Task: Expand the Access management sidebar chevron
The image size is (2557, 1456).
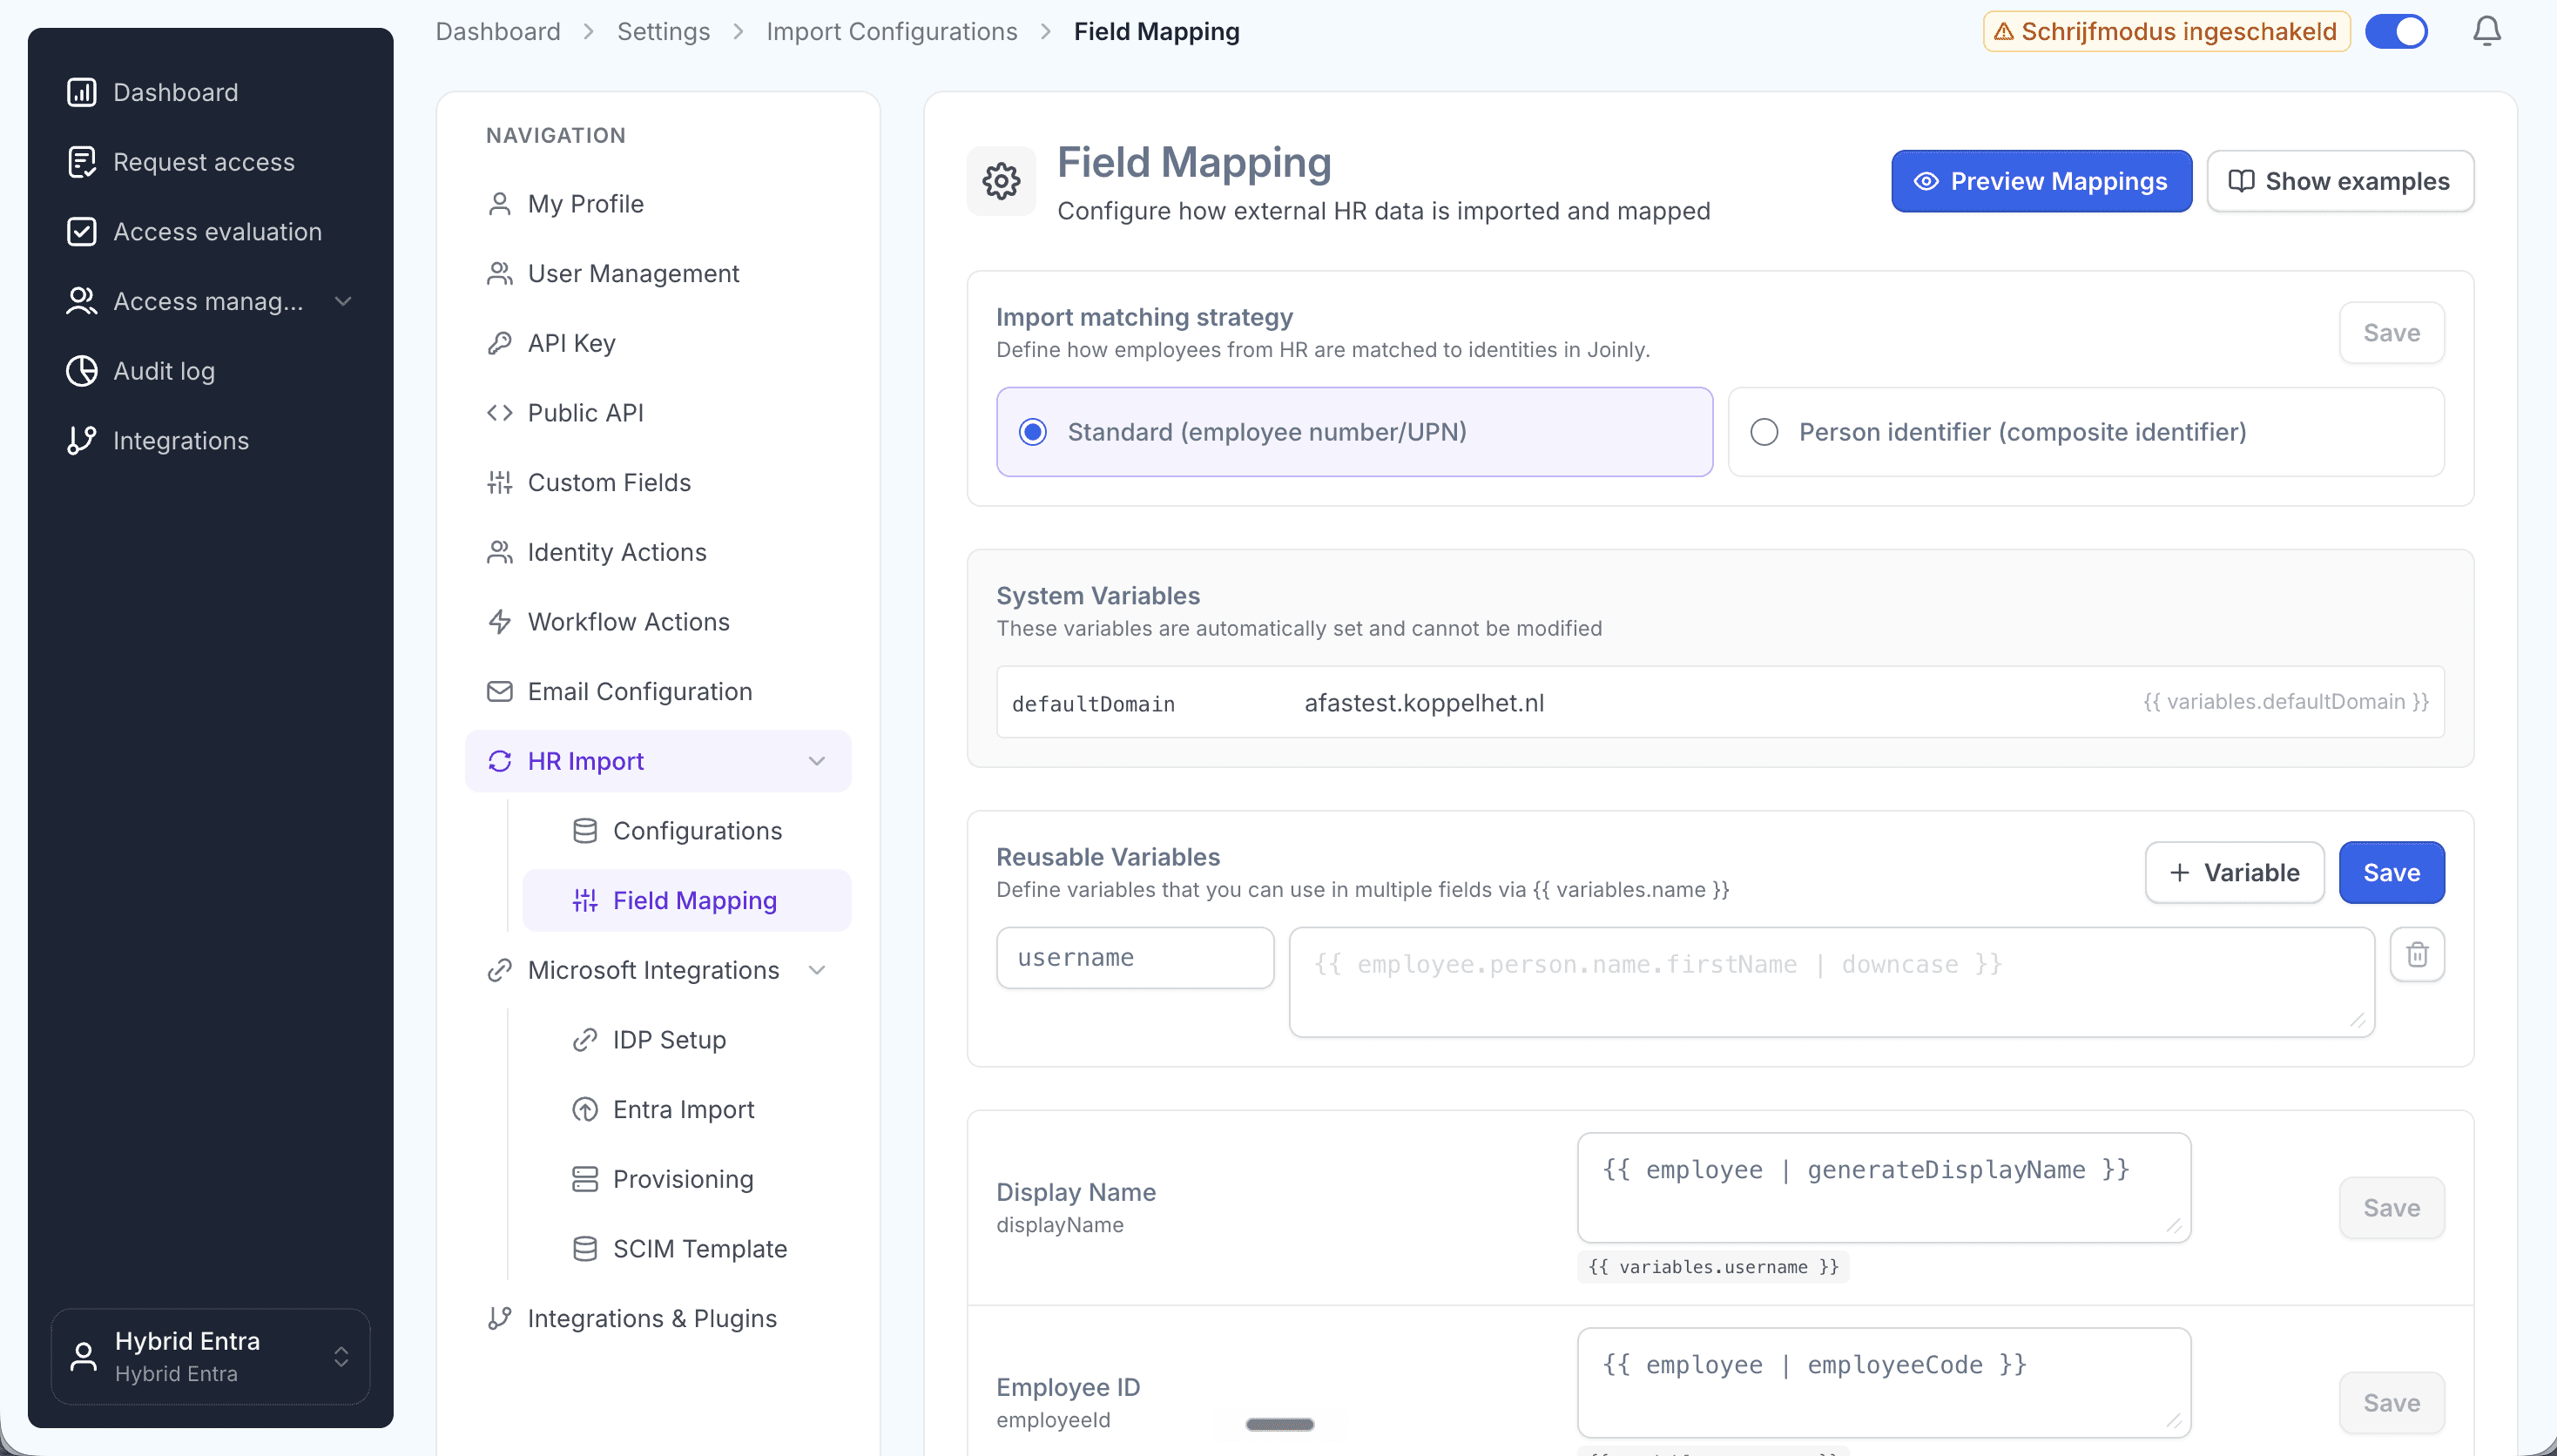Action: pos(343,301)
